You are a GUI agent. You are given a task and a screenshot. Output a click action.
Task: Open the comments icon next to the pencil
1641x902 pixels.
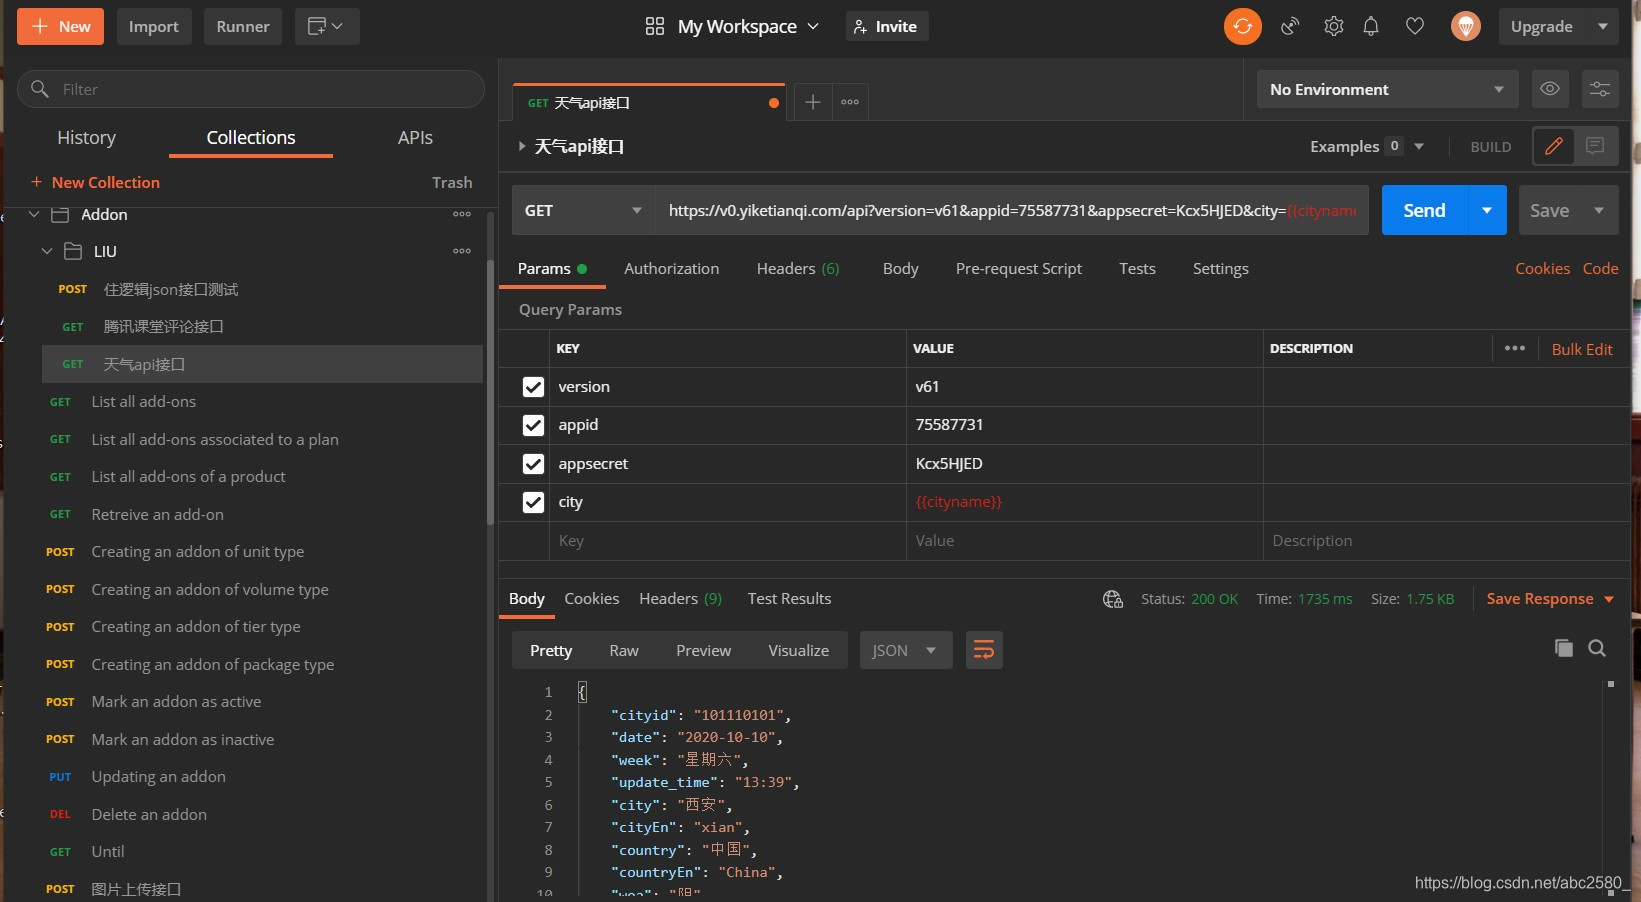tap(1595, 147)
